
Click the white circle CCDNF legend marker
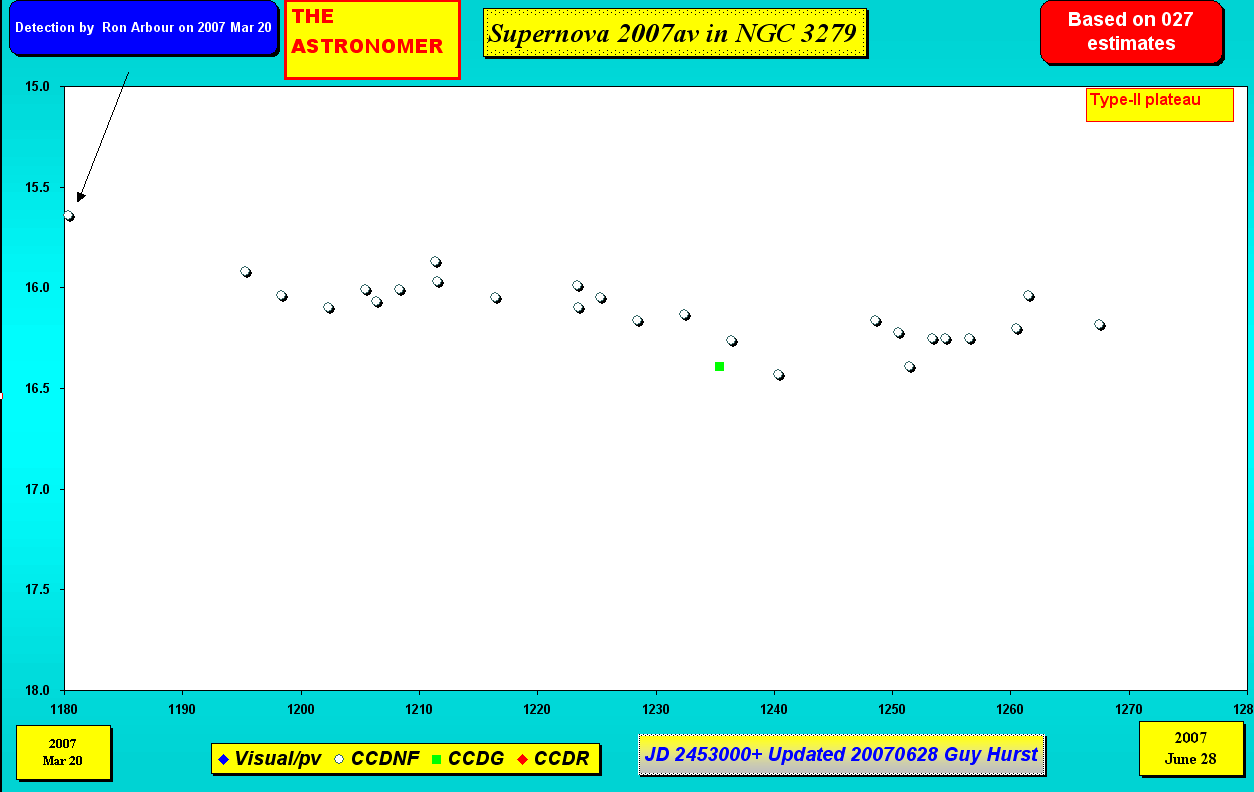click(339, 759)
